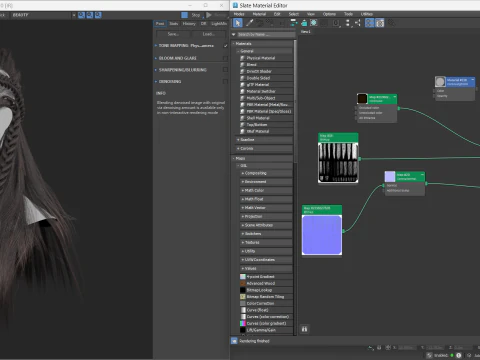Open the Utilities menu
The height and width of the screenshot is (360, 480).
[x=366, y=14]
